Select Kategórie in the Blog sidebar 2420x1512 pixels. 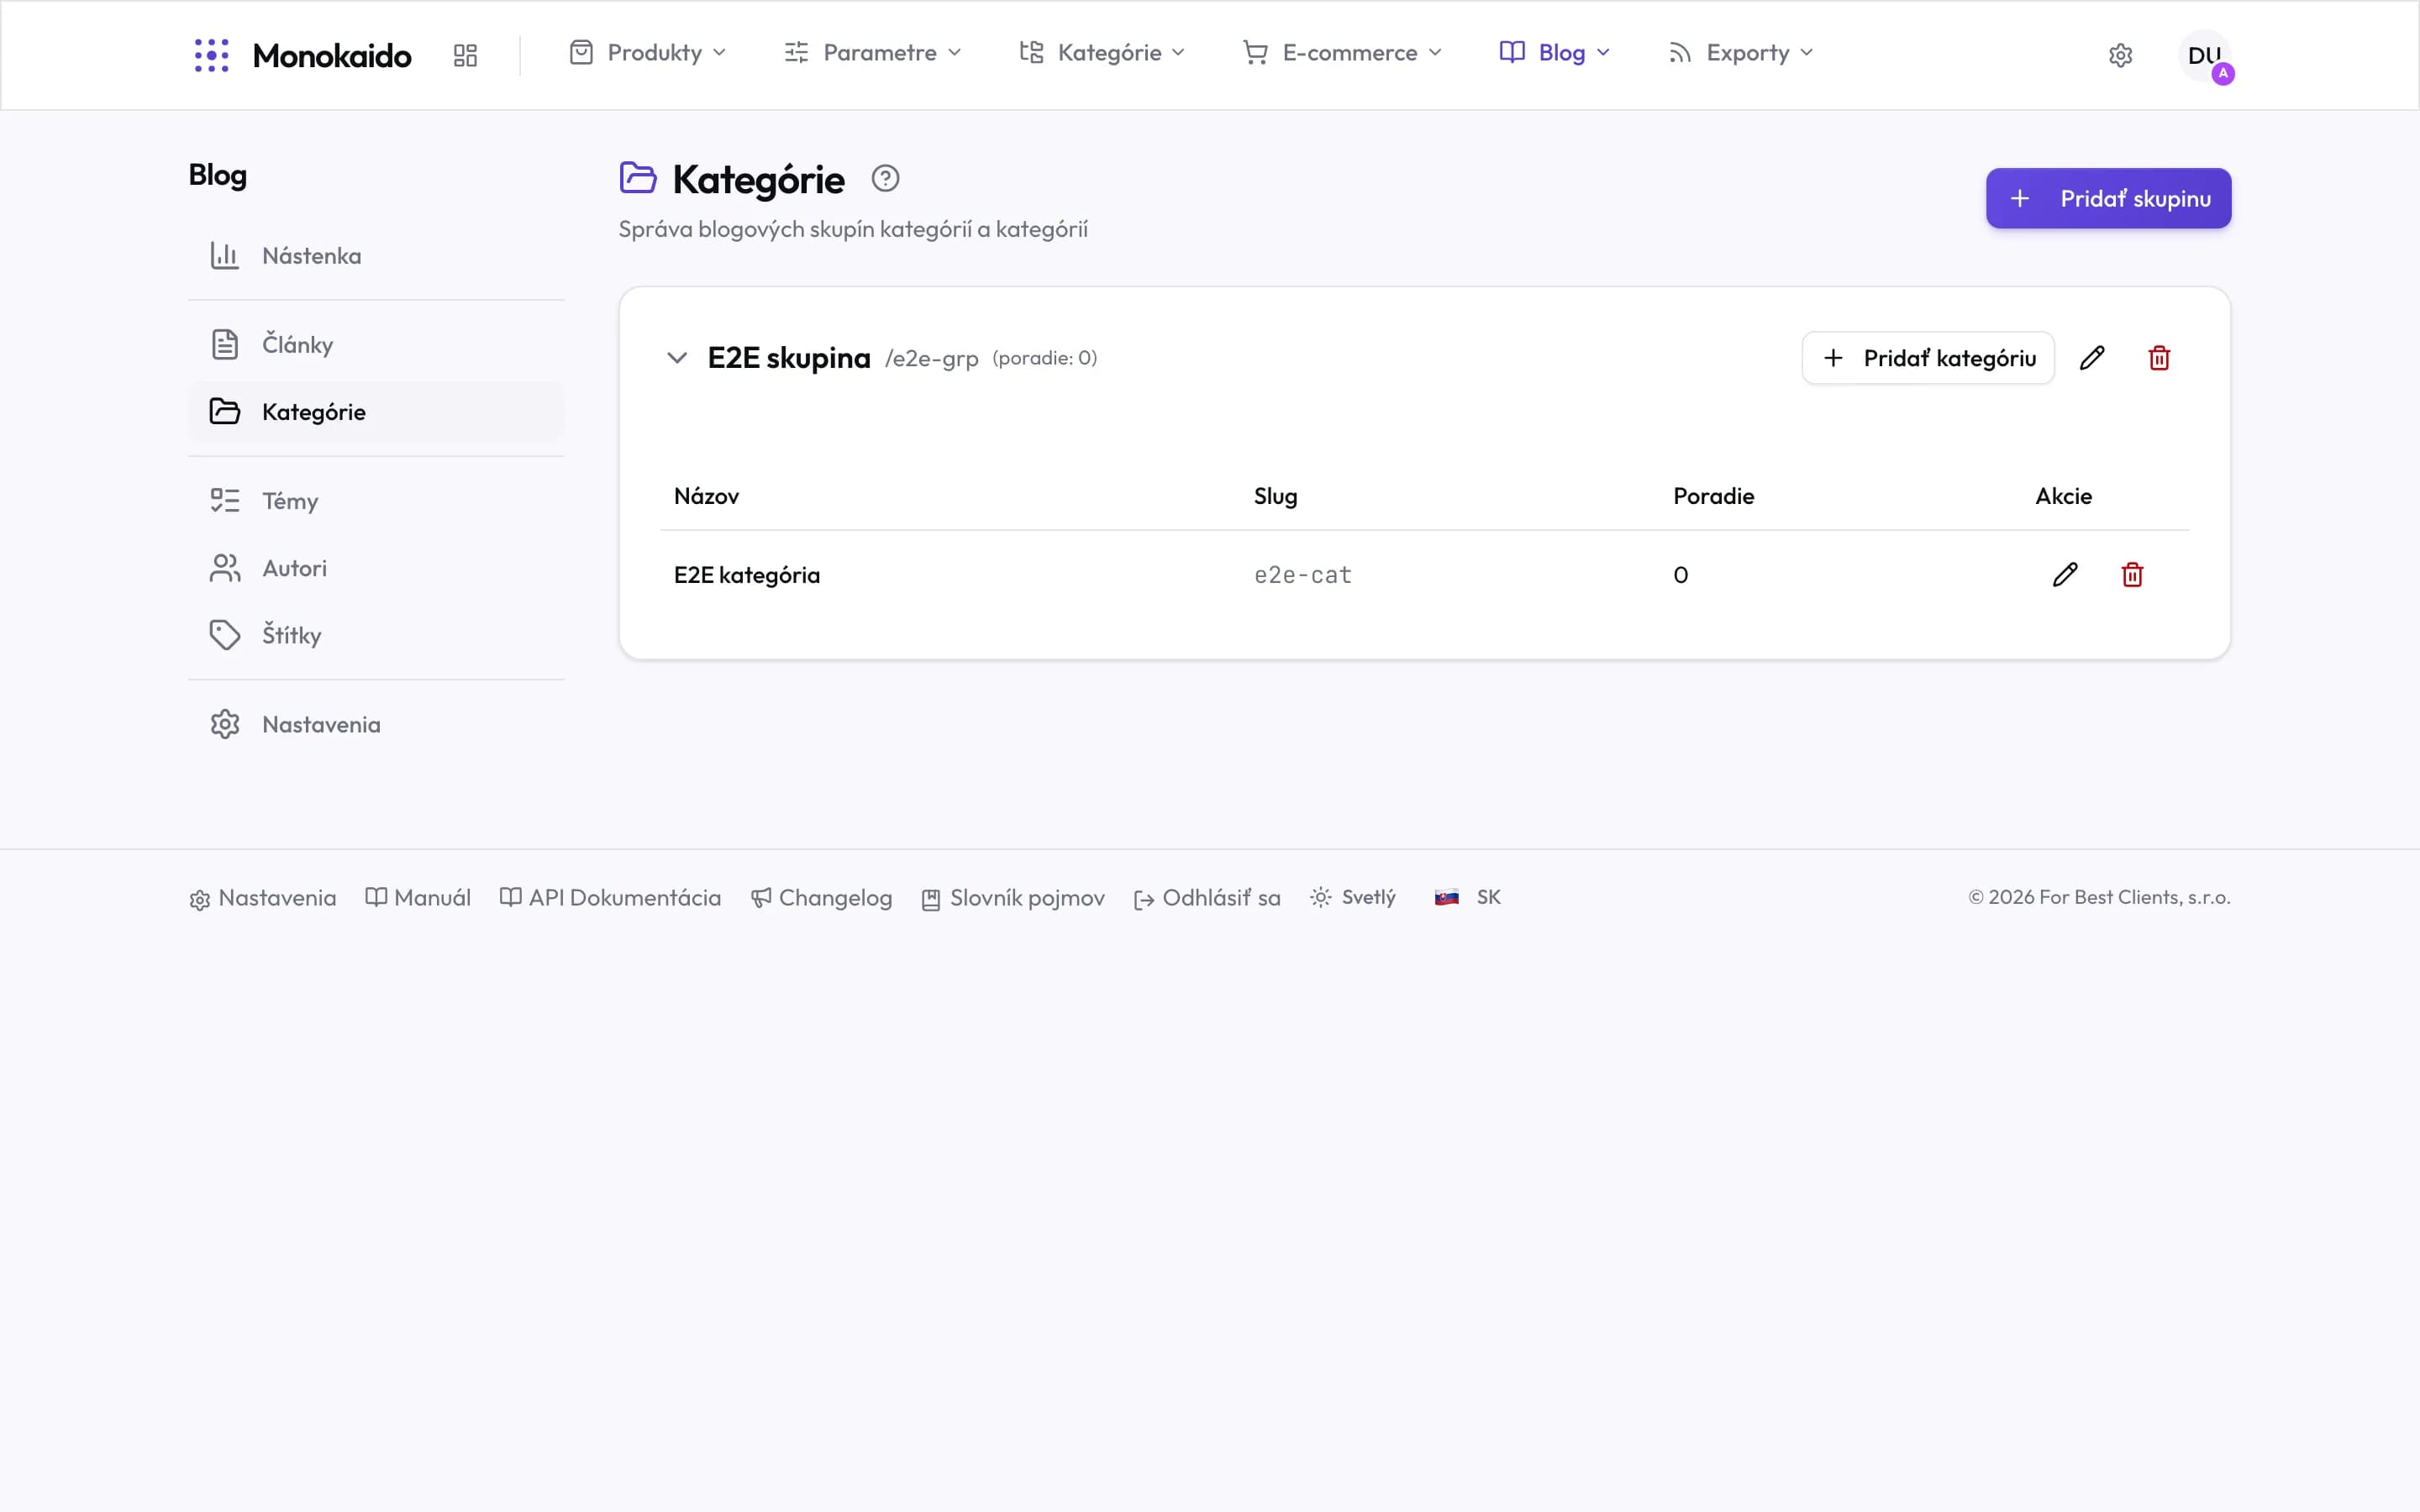tap(376, 412)
